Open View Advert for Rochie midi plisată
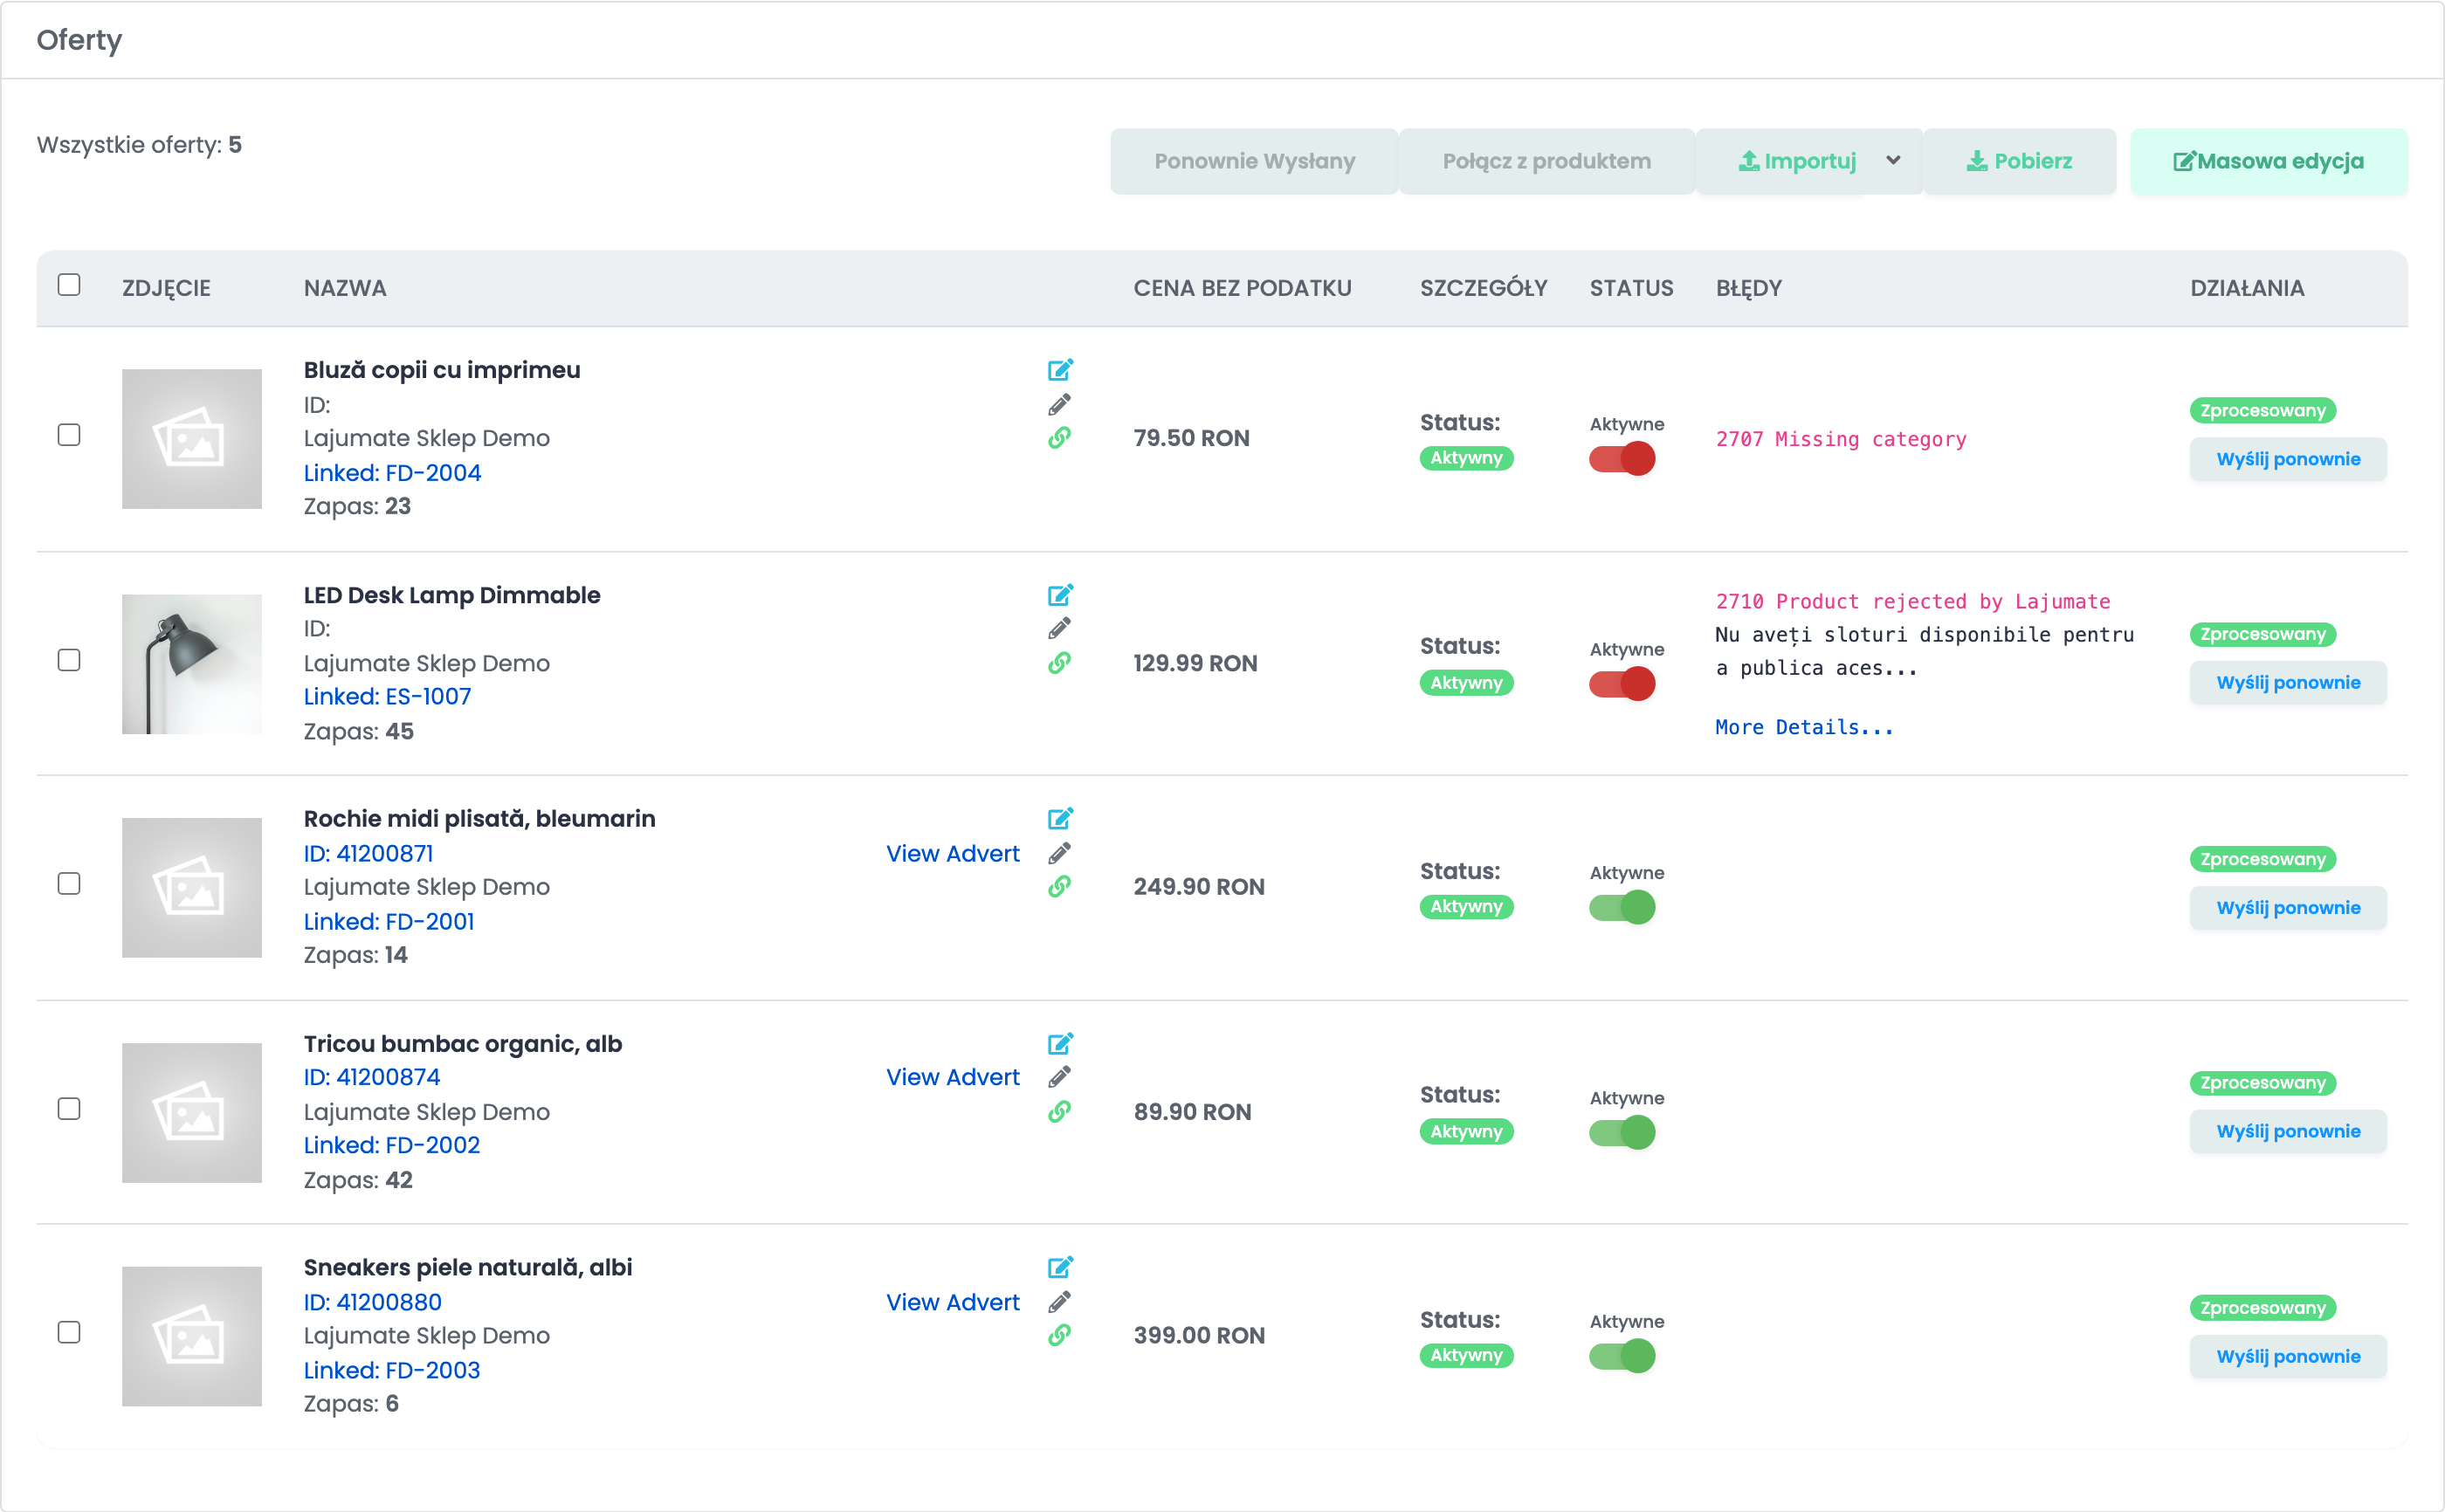This screenshot has width=2445, height=1512. coord(952,854)
